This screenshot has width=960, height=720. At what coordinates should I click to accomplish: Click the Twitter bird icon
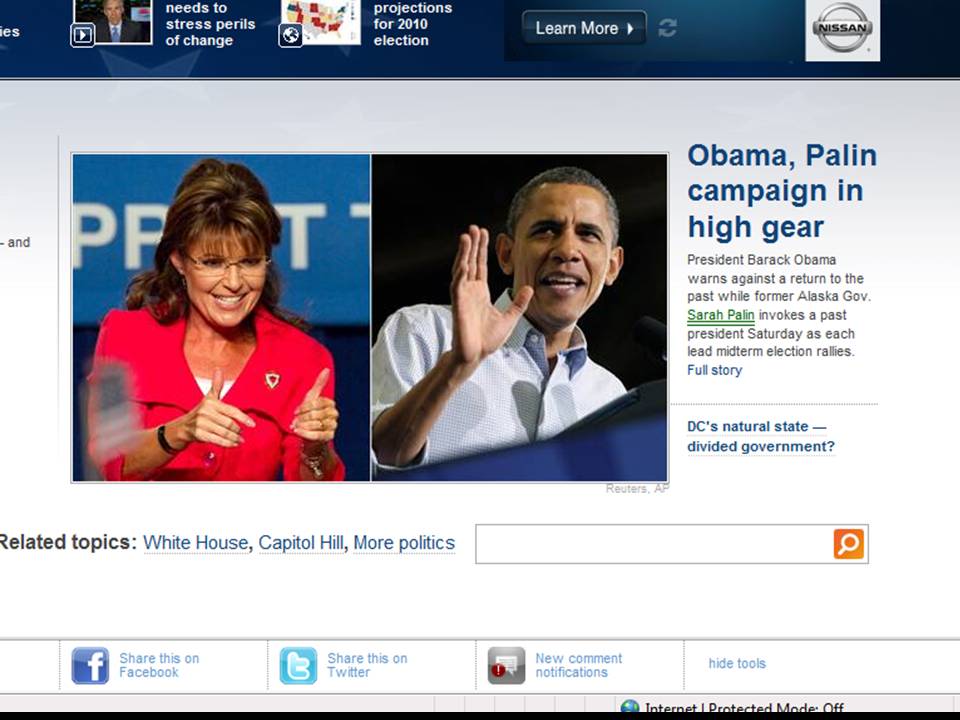click(x=298, y=665)
